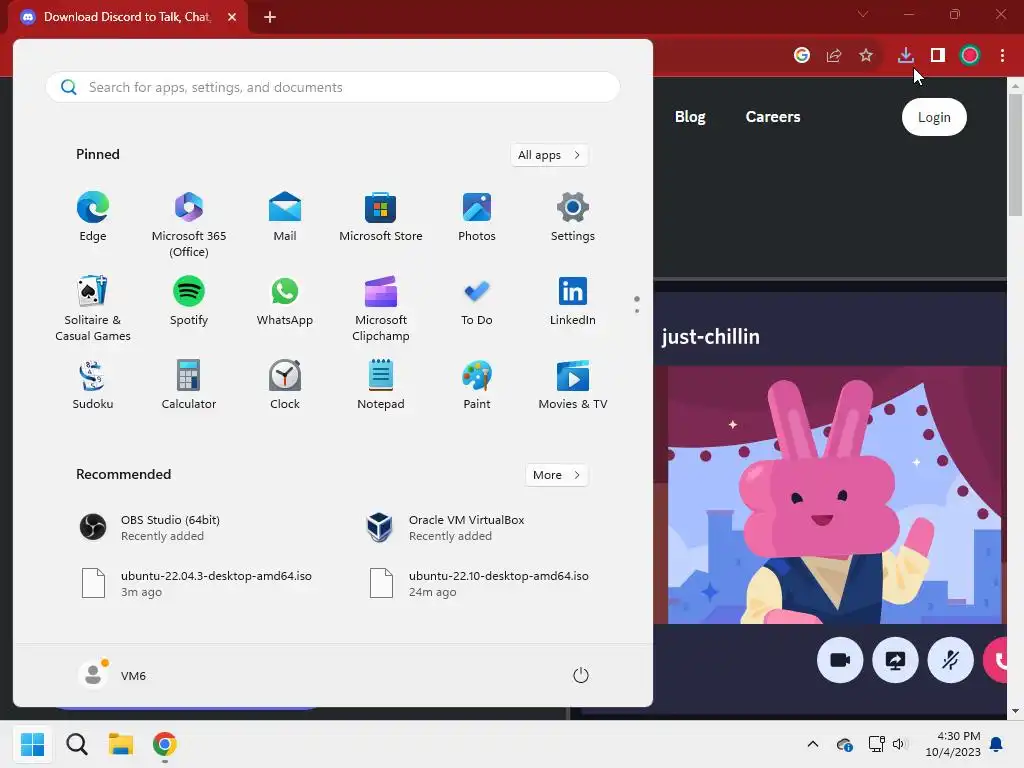Close the Download Discord tab

point(232,17)
